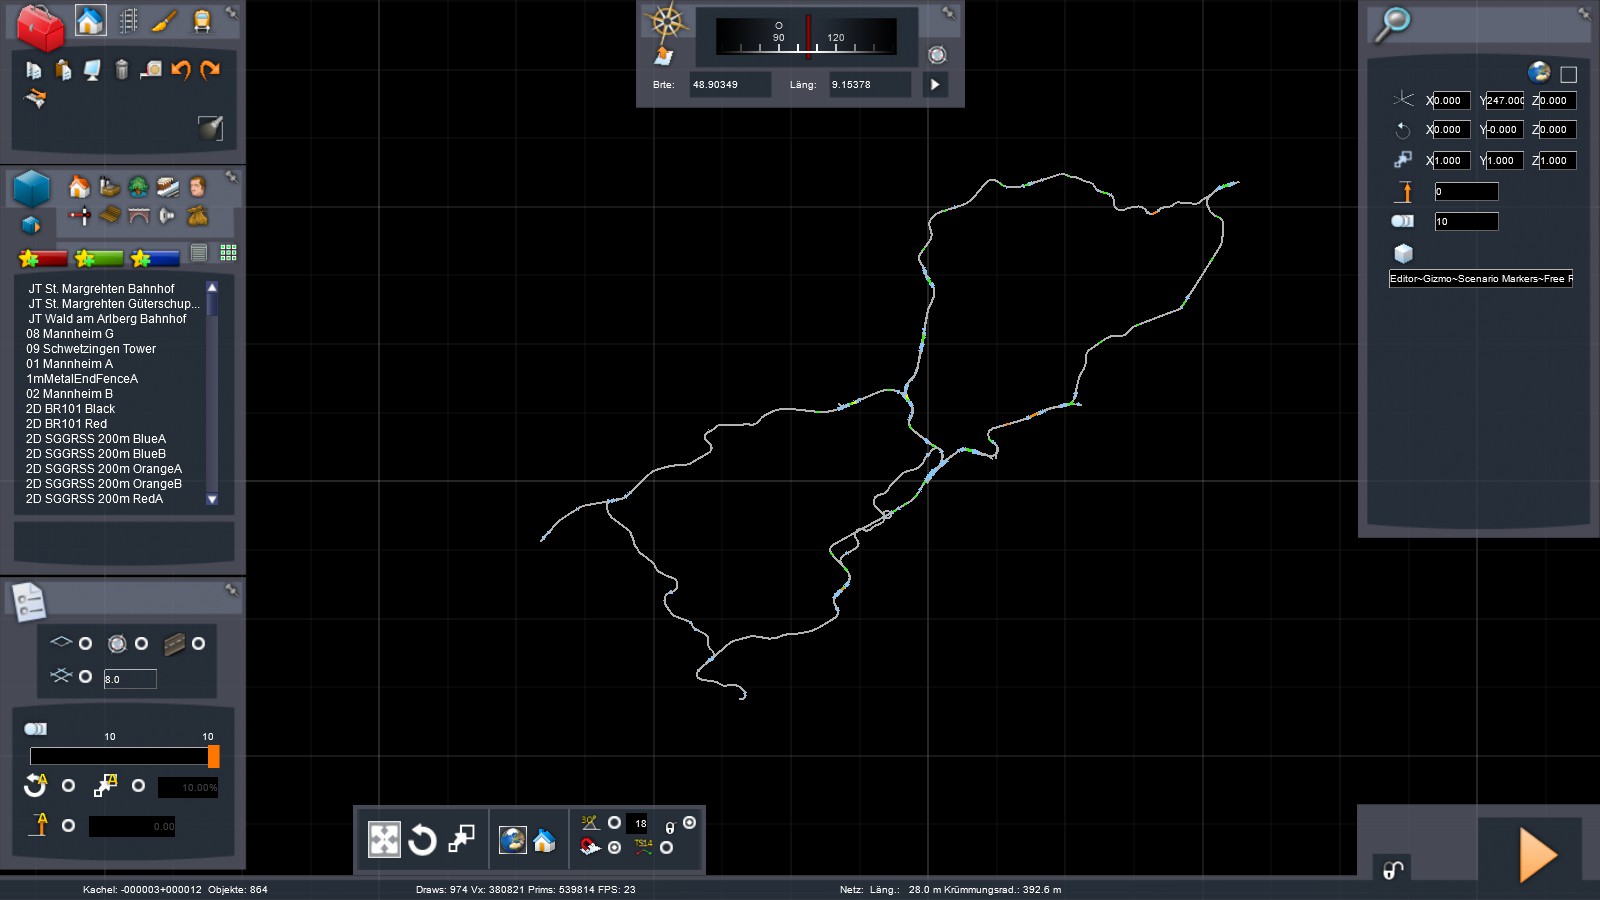Viewport: 1600px width, 900px height.
Task: Toggle the radio button beside the 8.0 field
Action: click(85, 677)
